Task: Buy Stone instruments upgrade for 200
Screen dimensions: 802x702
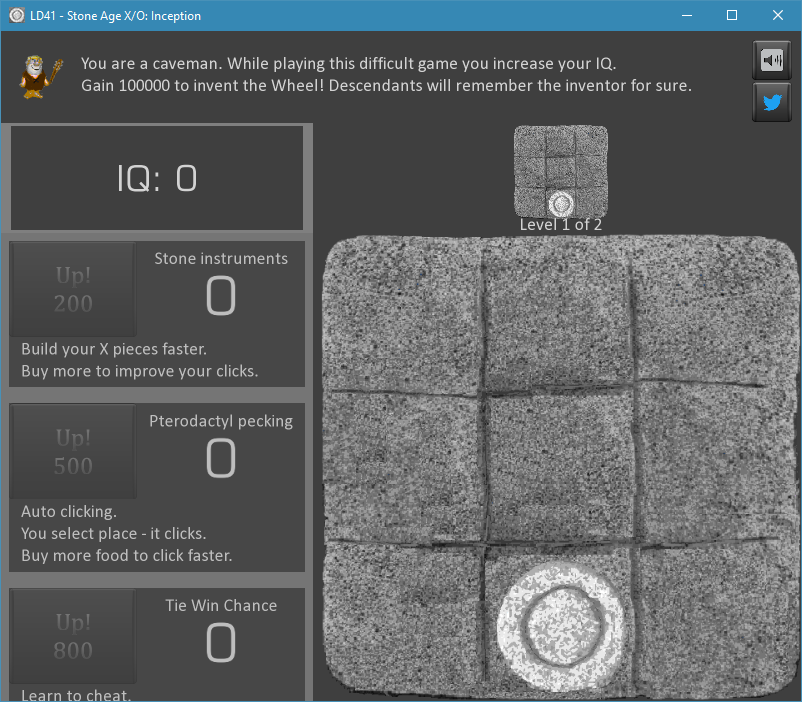Action: tap(73, 289)
